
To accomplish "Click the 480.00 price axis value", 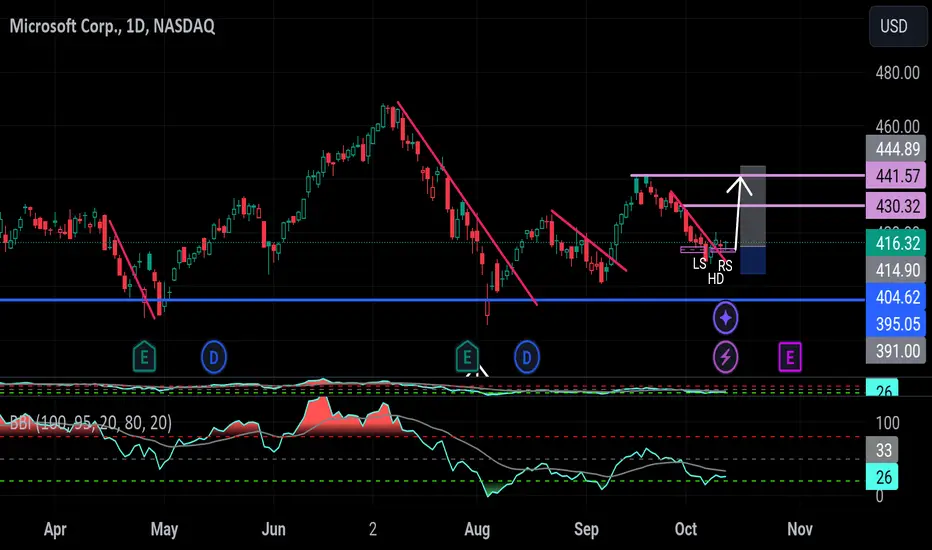I will click(898, 73).
